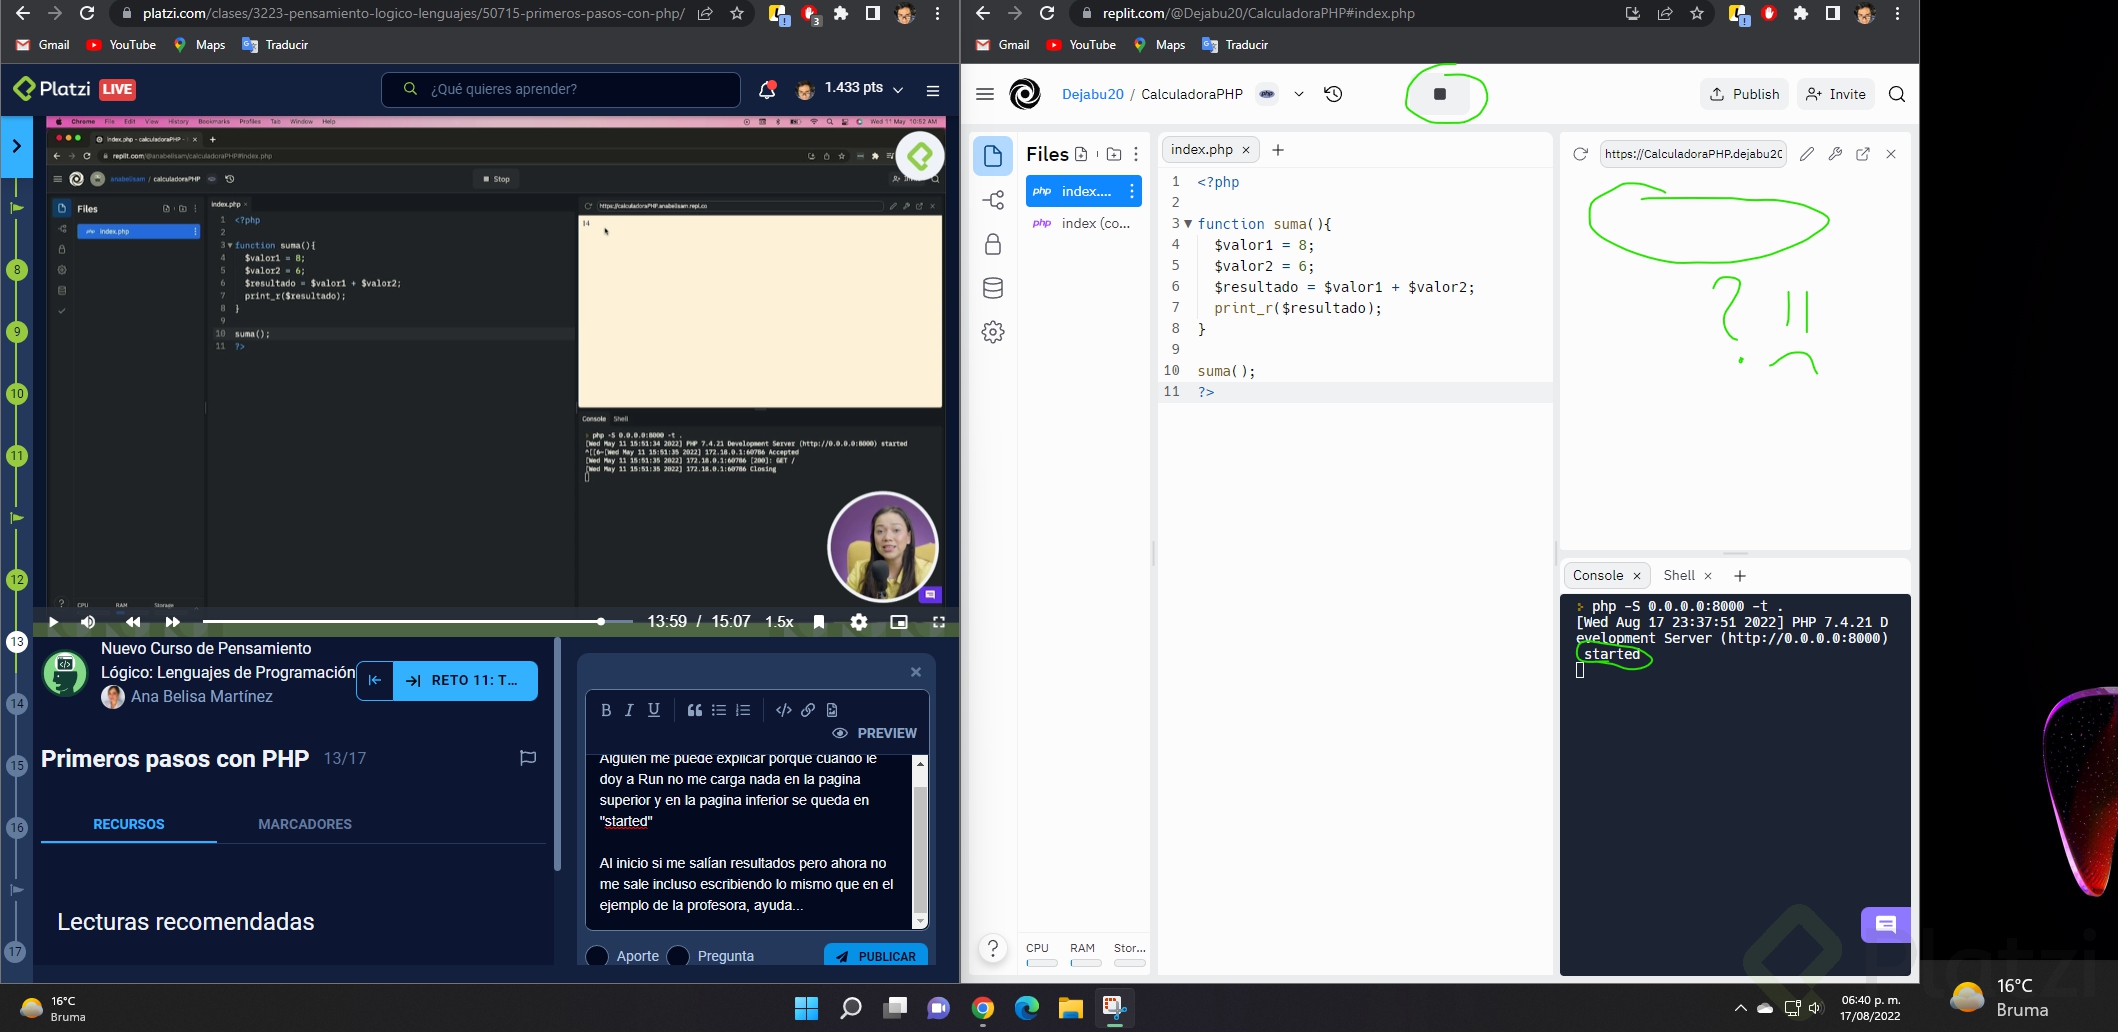Expand the collapsed course sidebar chevron
The image size is (2118, 1032).
coord(16,146)
